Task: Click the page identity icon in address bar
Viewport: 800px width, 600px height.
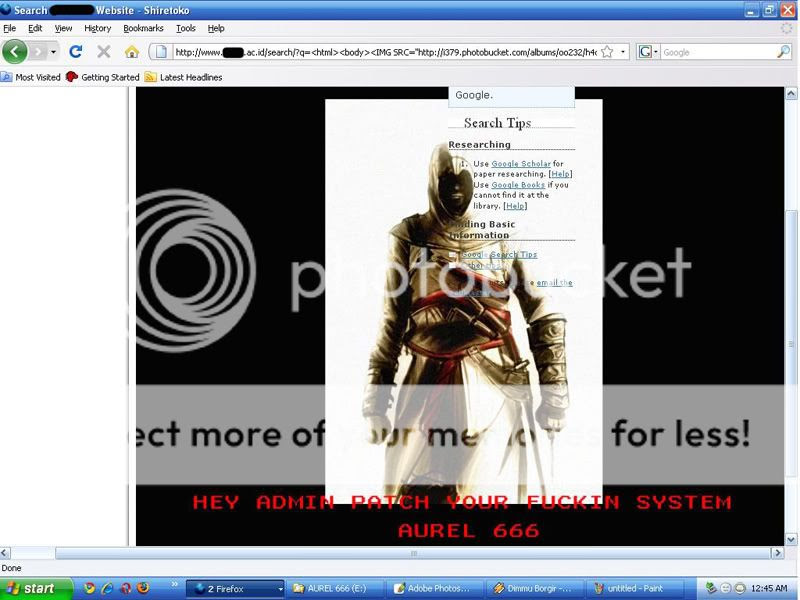Action: click(161, 52)
